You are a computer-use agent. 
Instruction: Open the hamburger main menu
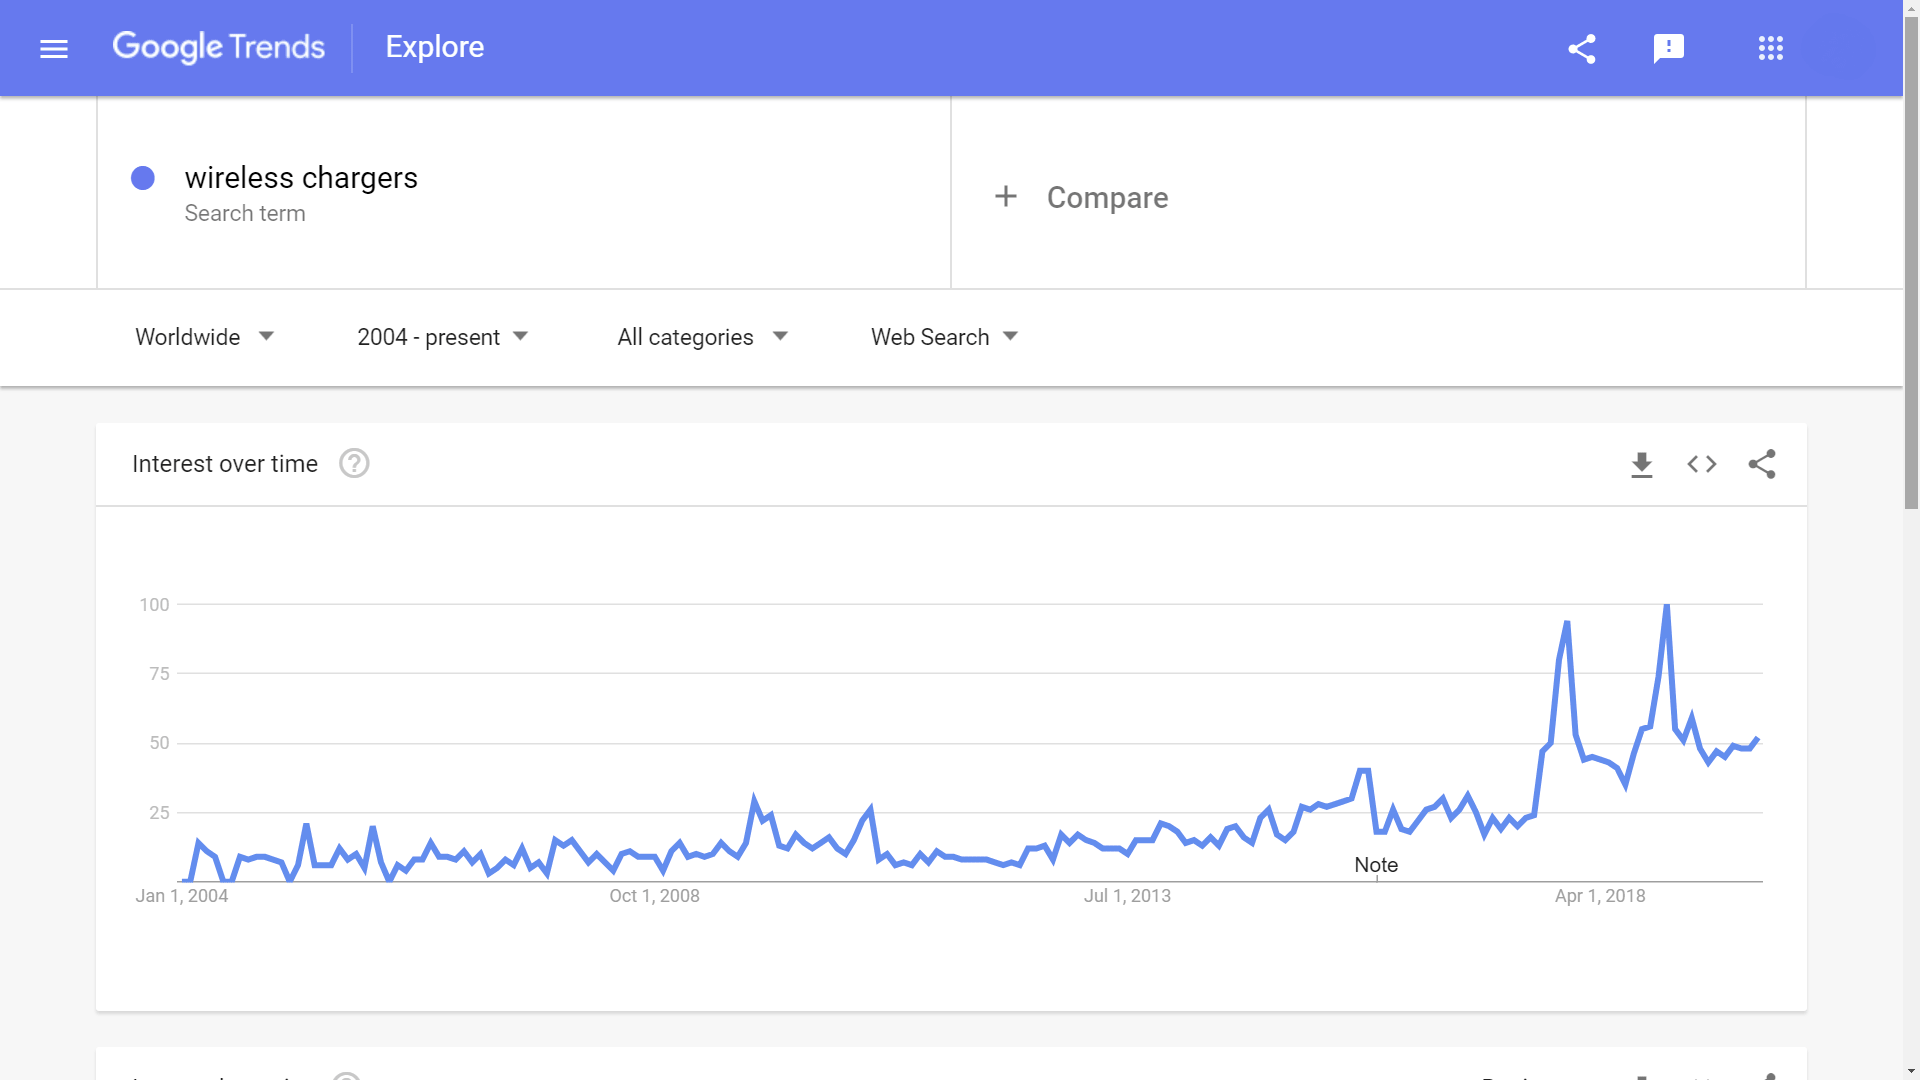[x=54, y=48]
